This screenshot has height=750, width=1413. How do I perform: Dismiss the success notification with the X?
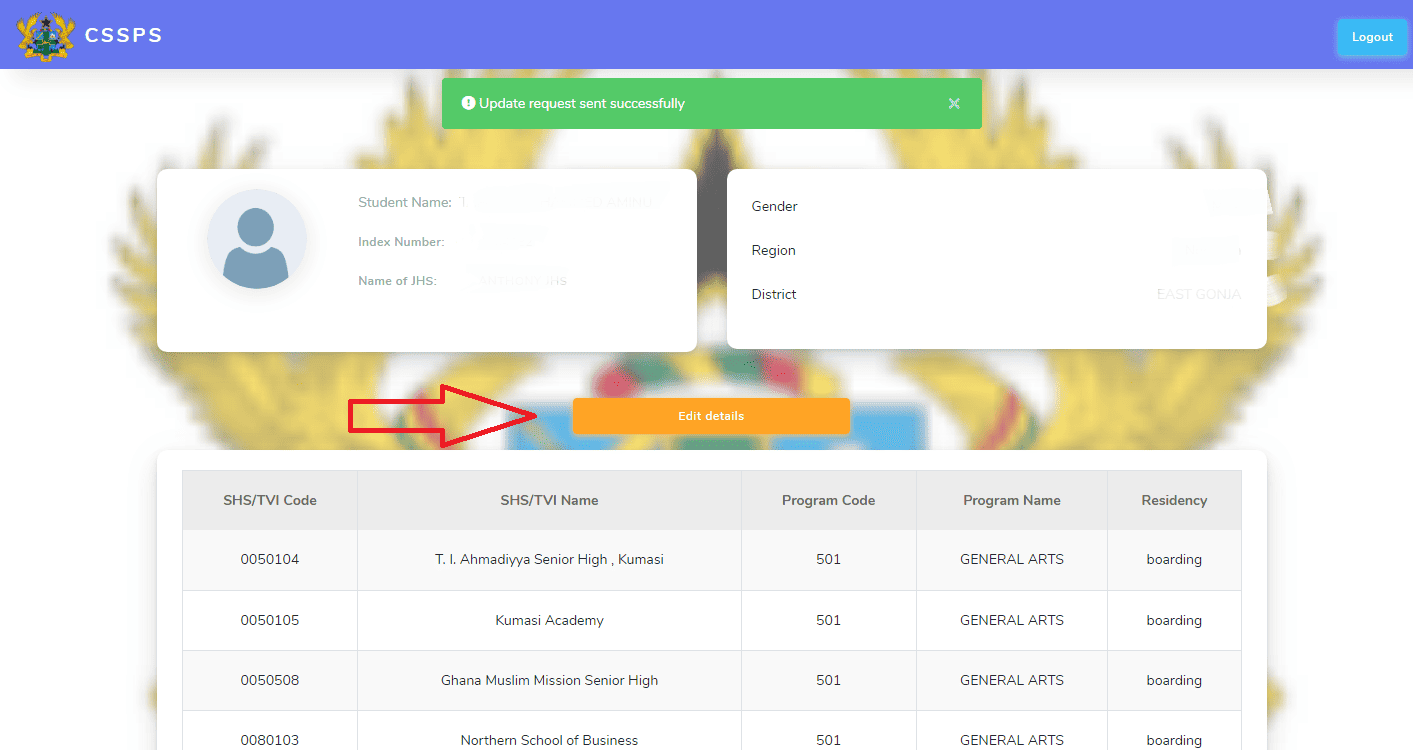[954, 103]
